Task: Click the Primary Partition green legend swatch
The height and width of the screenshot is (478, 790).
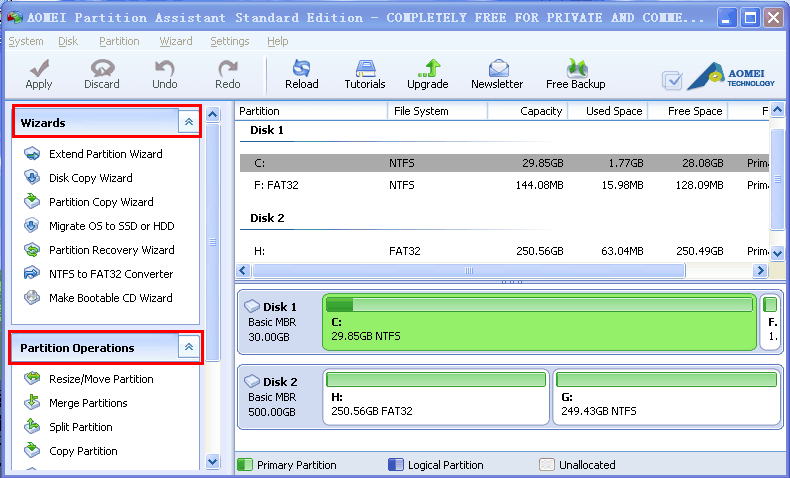Action: tap(245, 464)
